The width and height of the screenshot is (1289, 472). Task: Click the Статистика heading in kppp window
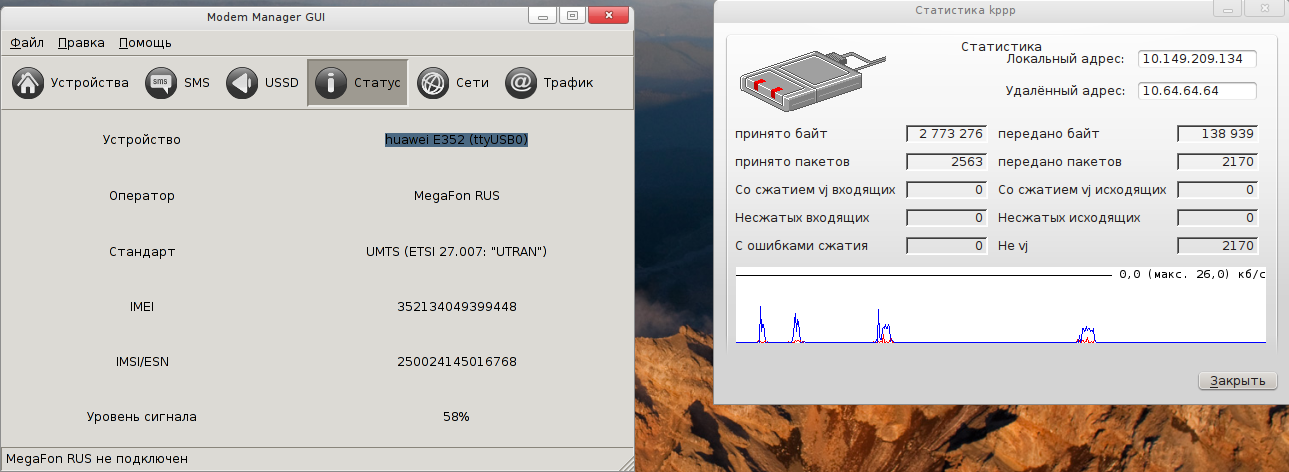[x=1001, y=46]
